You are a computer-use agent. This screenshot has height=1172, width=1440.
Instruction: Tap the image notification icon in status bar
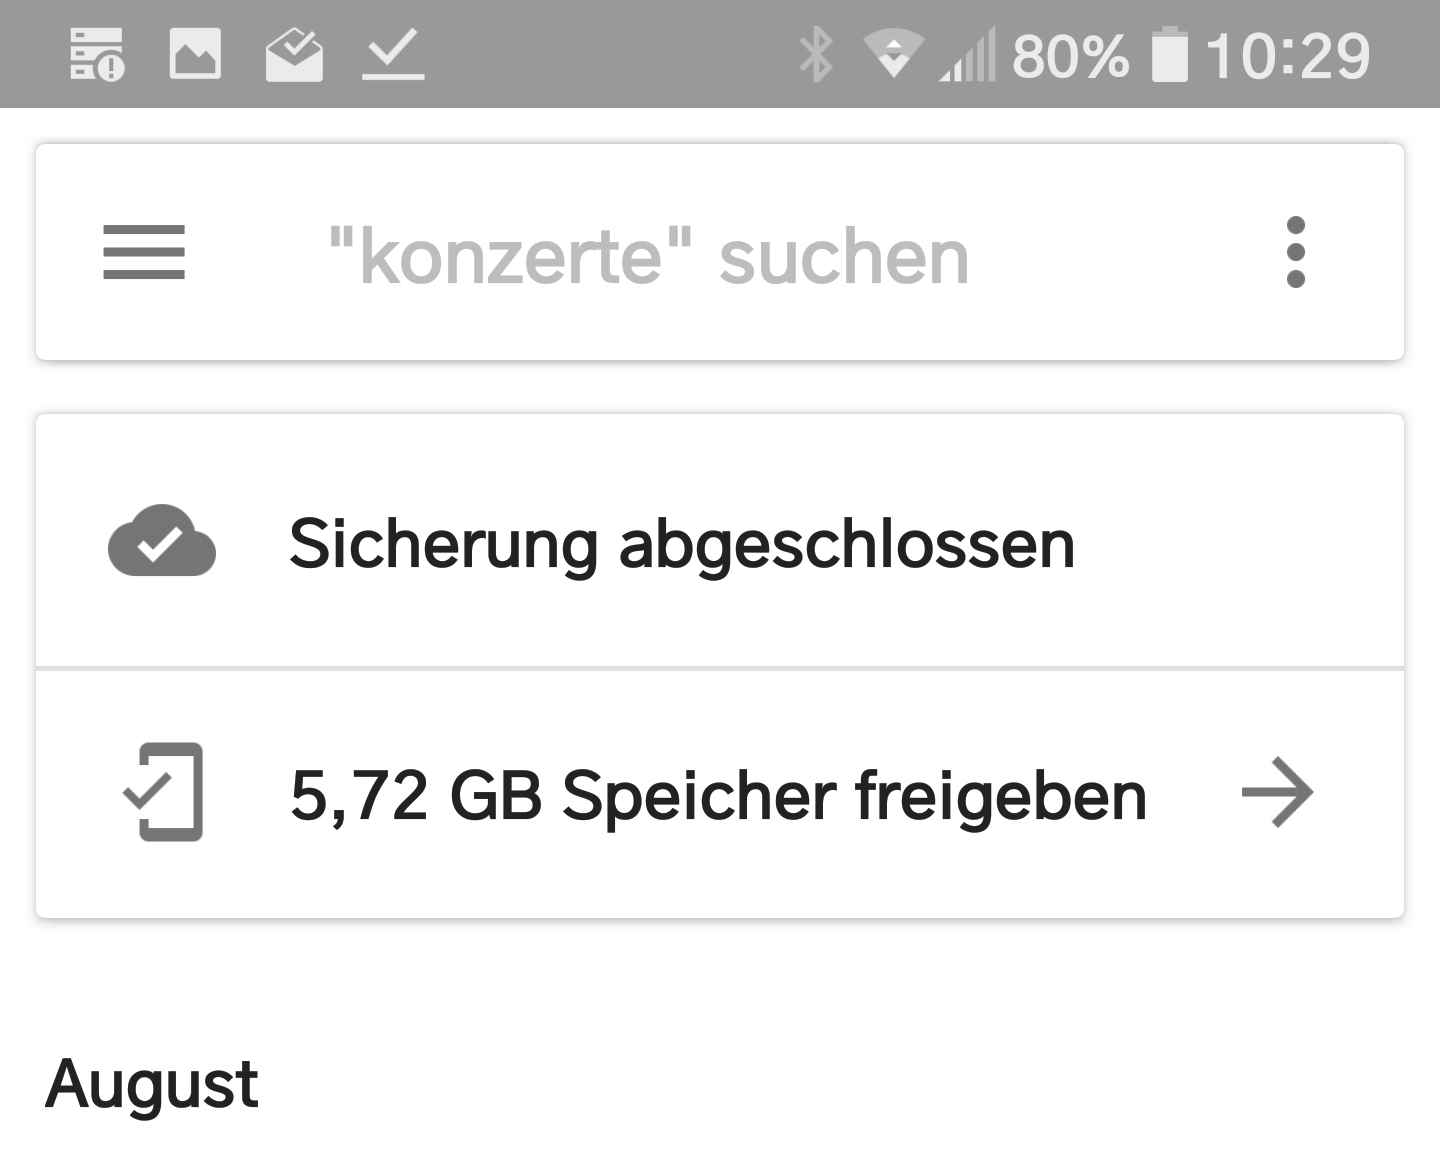[195, 54]
